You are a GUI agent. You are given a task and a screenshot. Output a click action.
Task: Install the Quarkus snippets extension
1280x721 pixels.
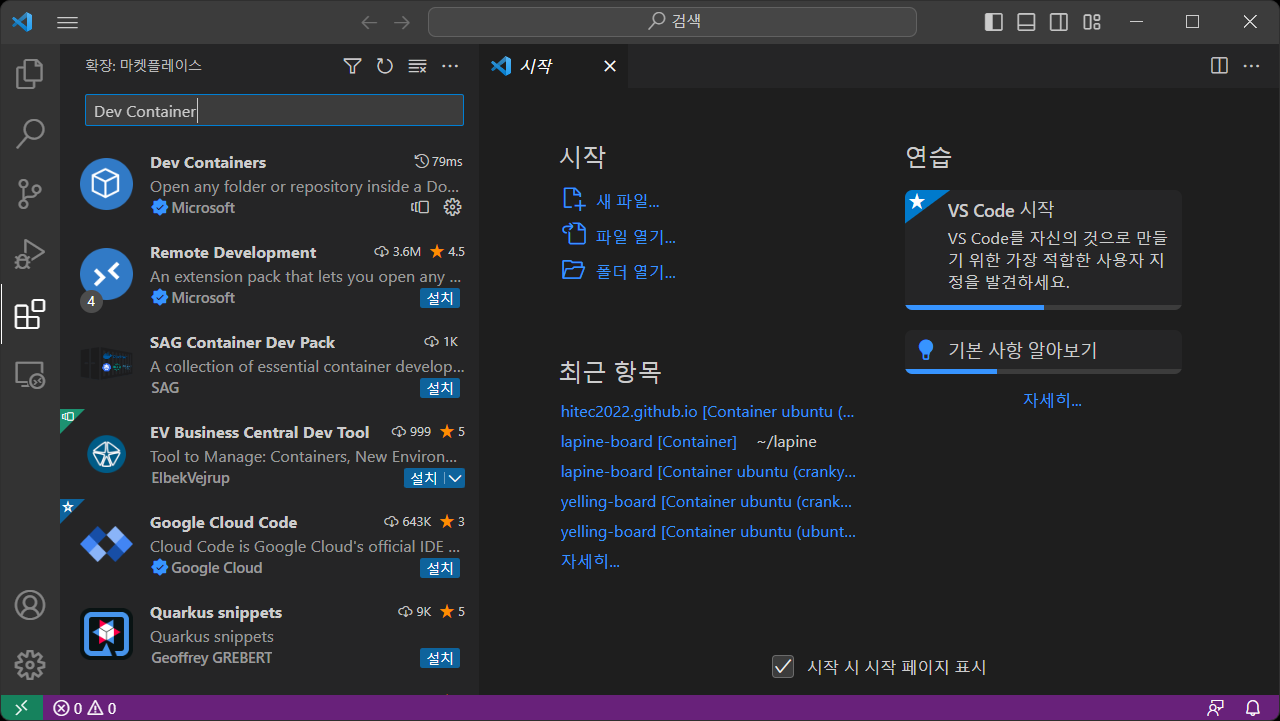click(x=440, y=658)
